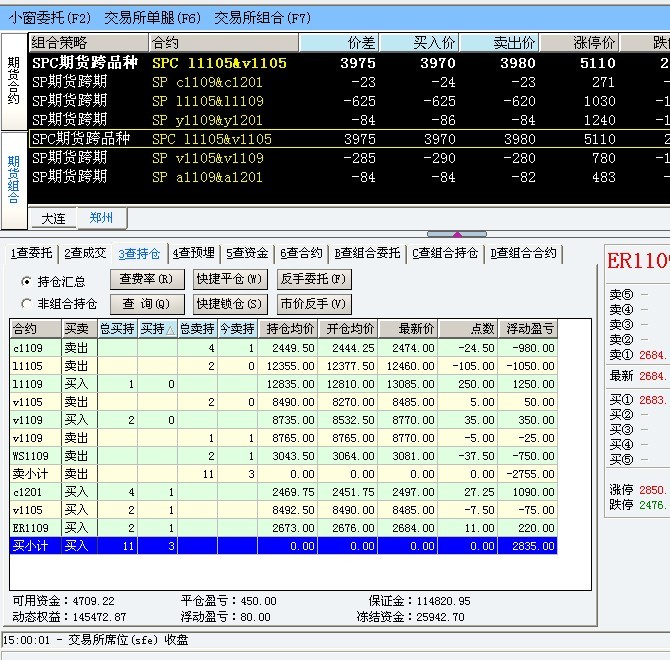Click the 保证金 114820.95 value

coord(444,601)
